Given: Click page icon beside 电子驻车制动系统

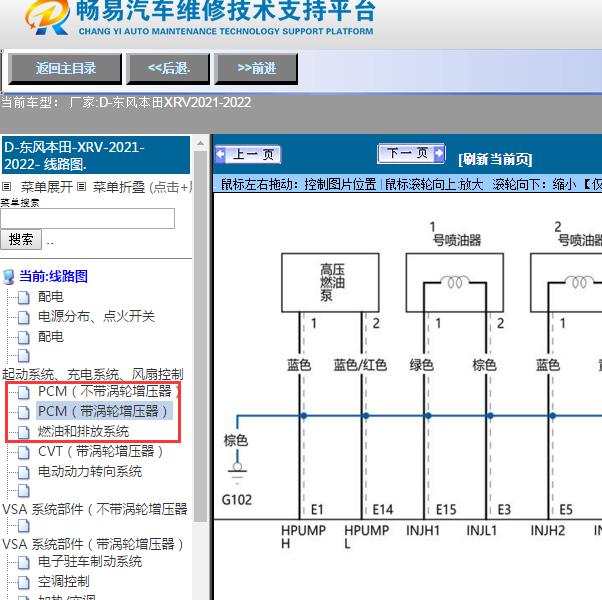Looking at the screenshot, I should point(24,563).
